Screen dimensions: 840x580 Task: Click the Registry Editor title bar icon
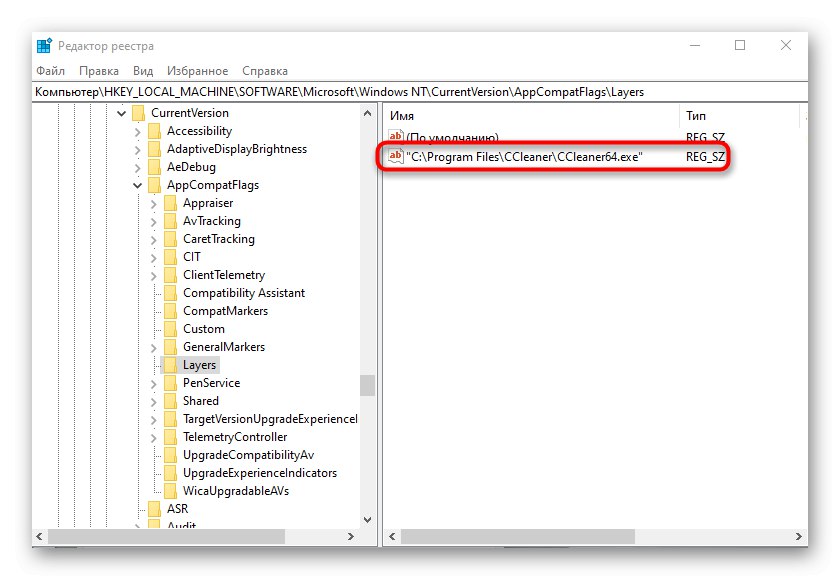[44, 46]
